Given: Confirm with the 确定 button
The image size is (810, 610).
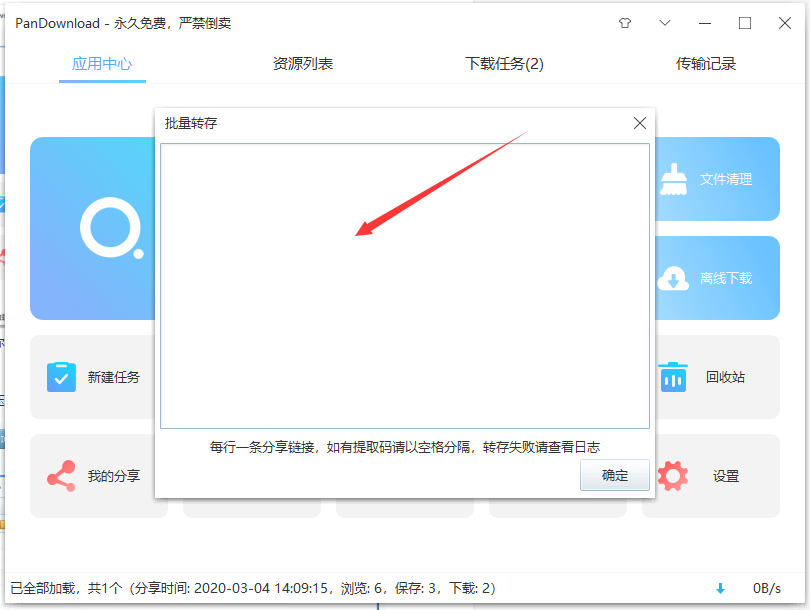Looking at the screenshot, I should point(614,475).
